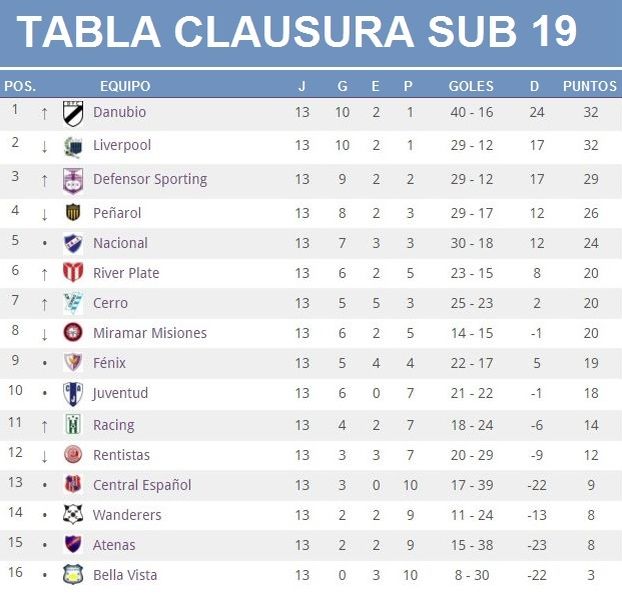Click the Racing green-striped crest icon

coord(73,424)
